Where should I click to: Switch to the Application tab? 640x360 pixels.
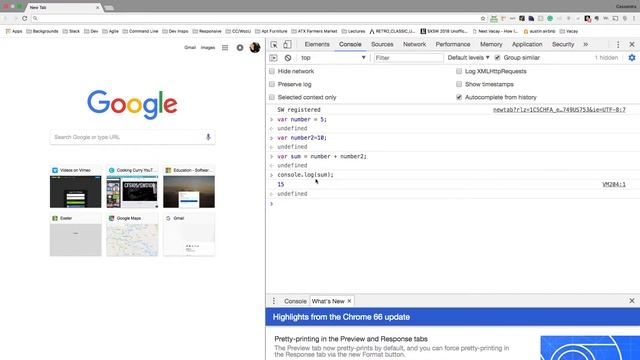click(527, 44)
